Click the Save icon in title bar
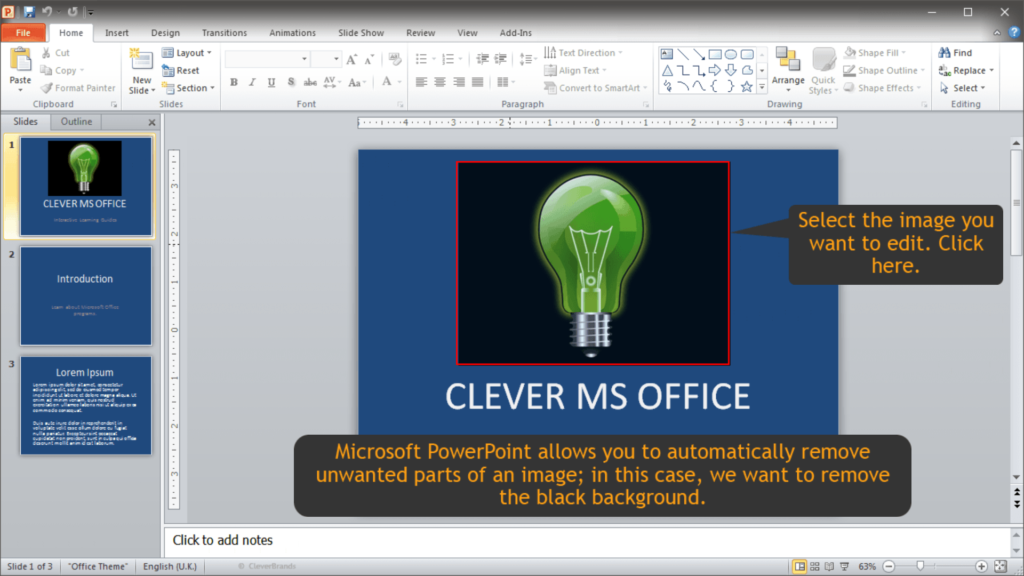This screenshot has height=576, width=1024. 29,11
